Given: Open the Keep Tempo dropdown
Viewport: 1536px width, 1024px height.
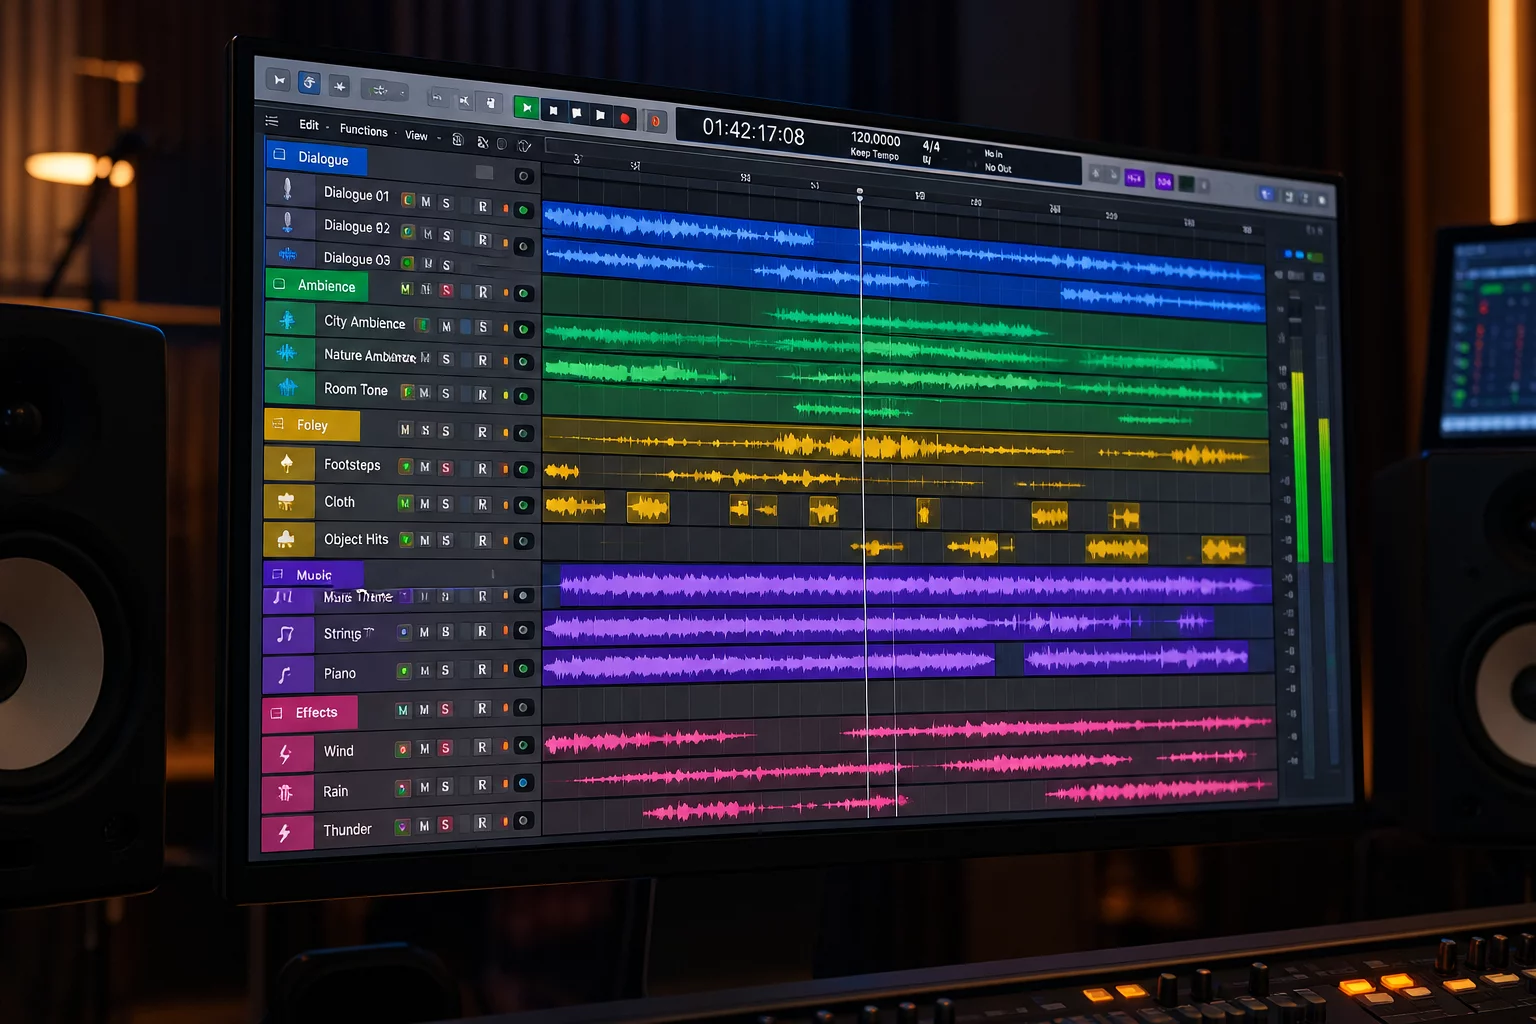Looking at the screenshot, I should tap(875, 154).
